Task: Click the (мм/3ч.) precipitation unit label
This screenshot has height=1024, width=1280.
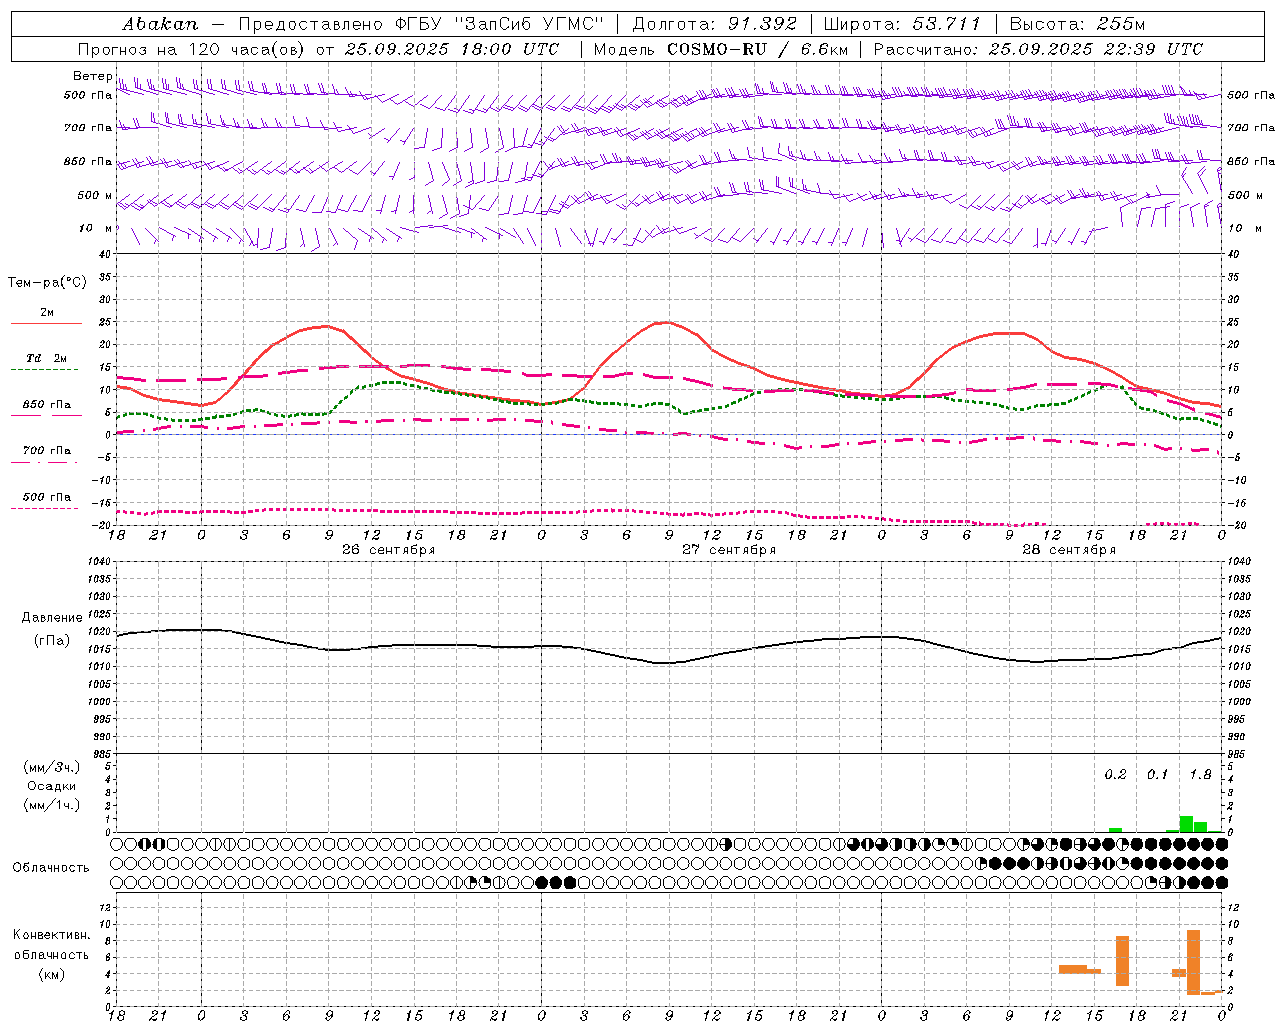Action: 52,767
